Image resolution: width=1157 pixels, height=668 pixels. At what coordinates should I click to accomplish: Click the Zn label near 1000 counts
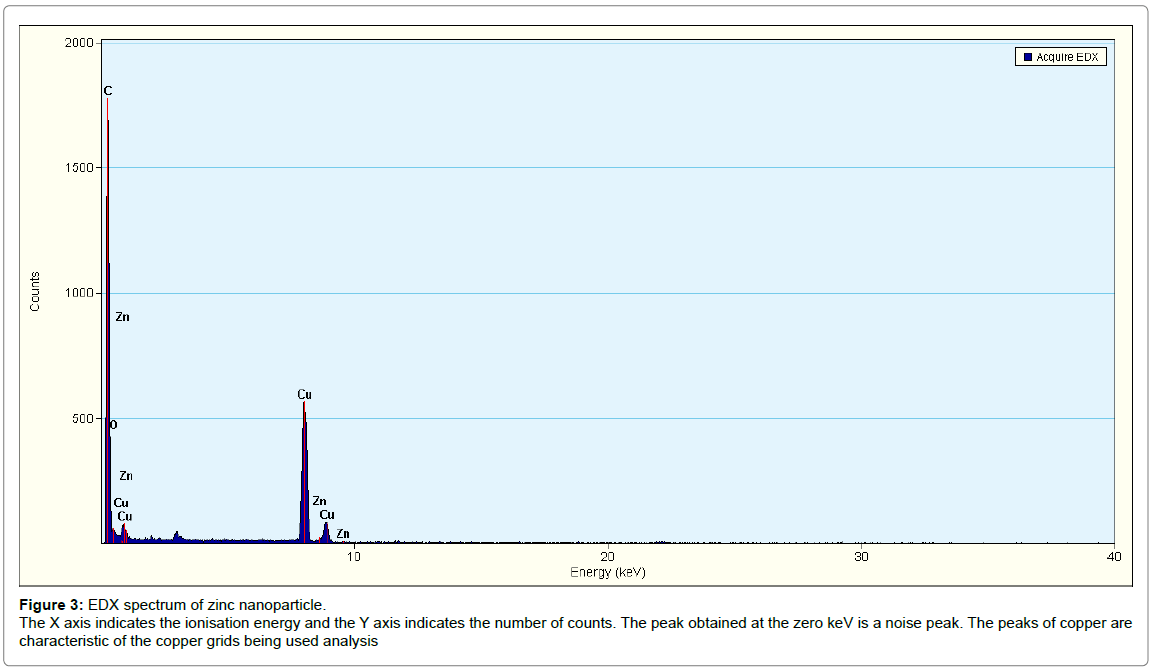coord(122,317)
